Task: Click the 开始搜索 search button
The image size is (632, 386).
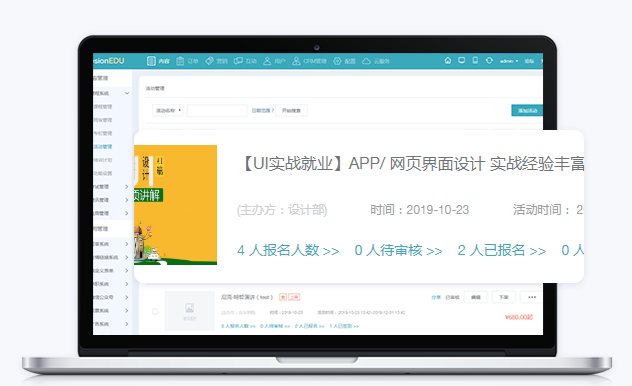Action: 291,110
